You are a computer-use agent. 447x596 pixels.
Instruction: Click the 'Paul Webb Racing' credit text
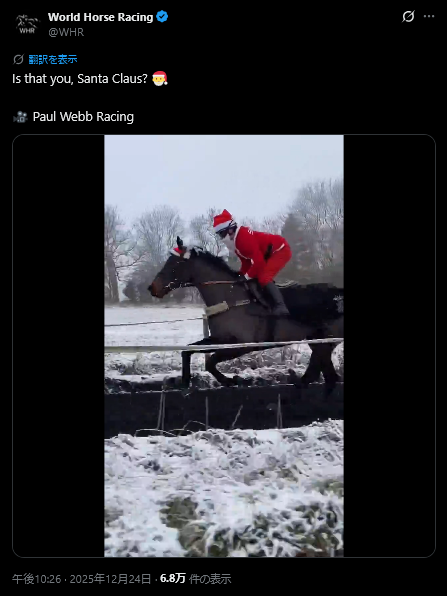point(83,117)
